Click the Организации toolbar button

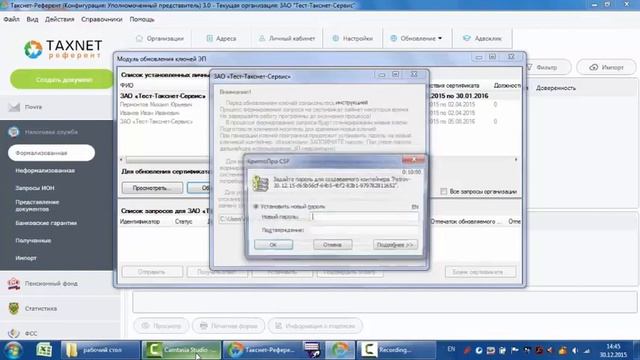[160, 38]
